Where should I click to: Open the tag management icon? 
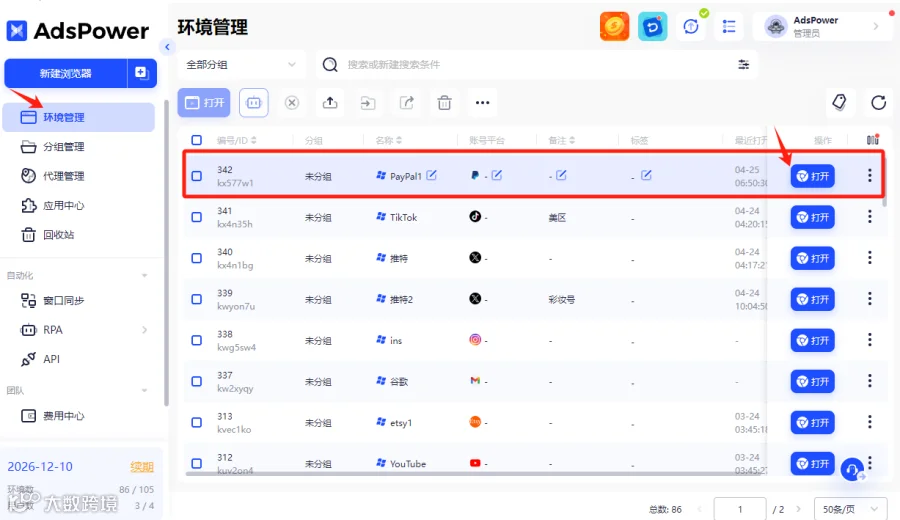click(x=839, y=103)
